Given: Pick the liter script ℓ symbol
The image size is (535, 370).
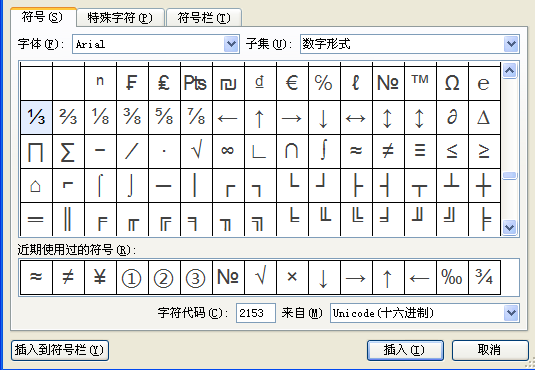Looking at the screenshot, I should click(x=356, y=83).
